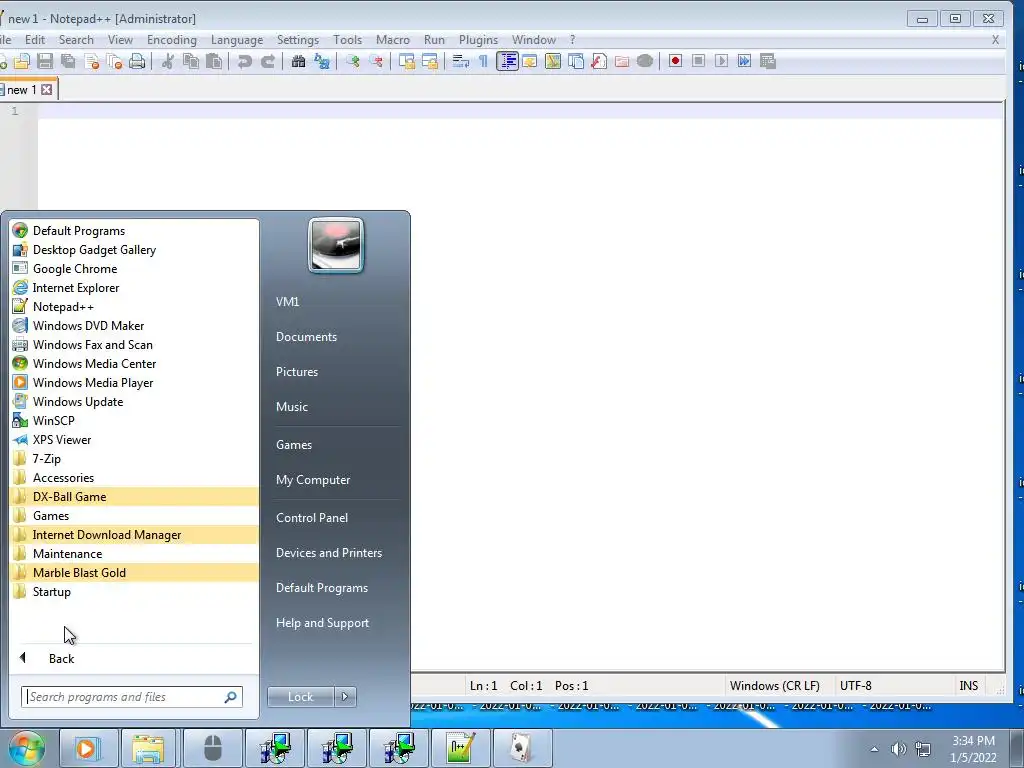
Task: Click the Zoom In toolbar icon
Action: pyautogui.click(x=353, y=61)
